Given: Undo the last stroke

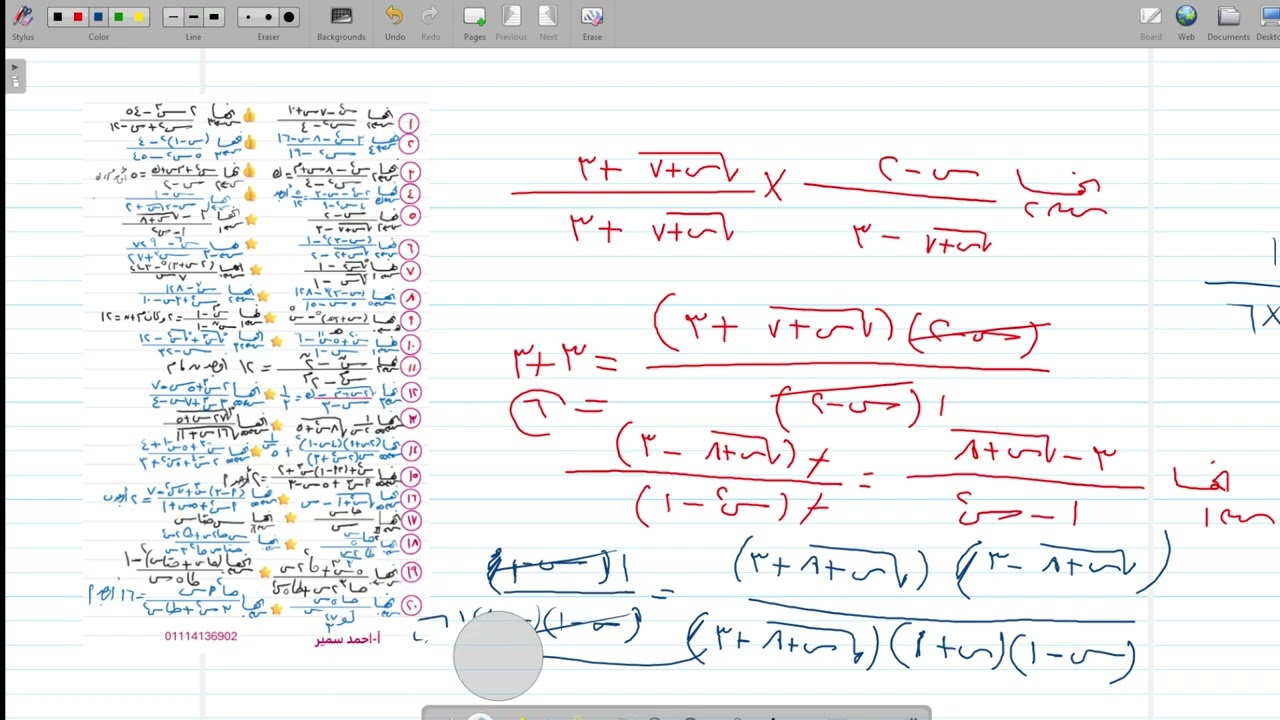Looking at the screenshot, I should pos(395,22).
